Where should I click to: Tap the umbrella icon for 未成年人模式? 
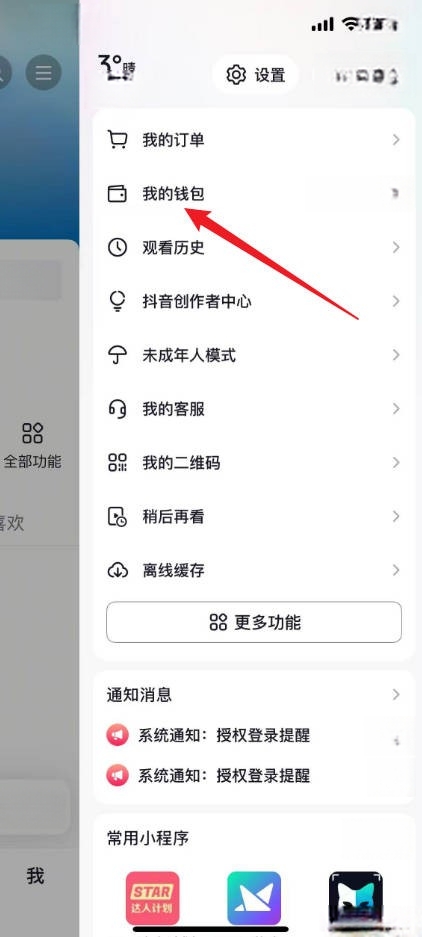[x=117, y=355]
